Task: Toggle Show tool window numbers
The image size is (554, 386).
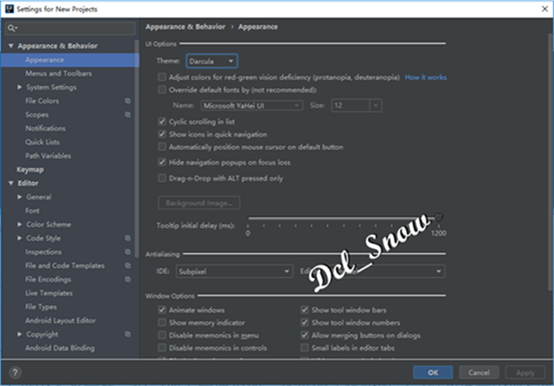Action: 305,323
